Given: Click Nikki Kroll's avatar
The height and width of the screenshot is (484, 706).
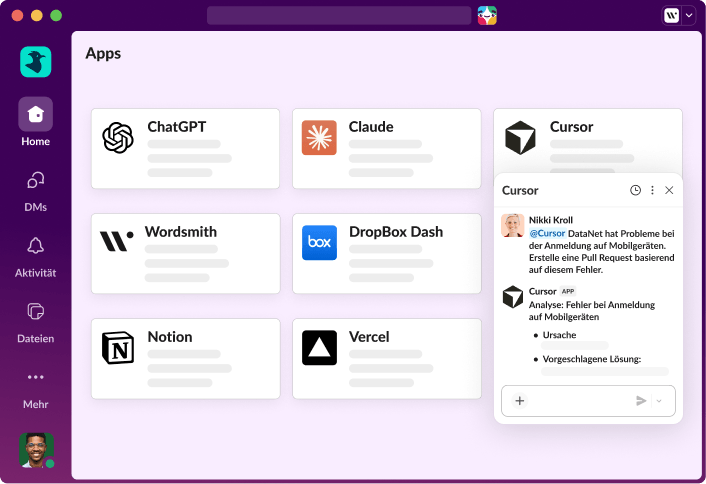Looking at the screenshot, I should coord(513,225).
